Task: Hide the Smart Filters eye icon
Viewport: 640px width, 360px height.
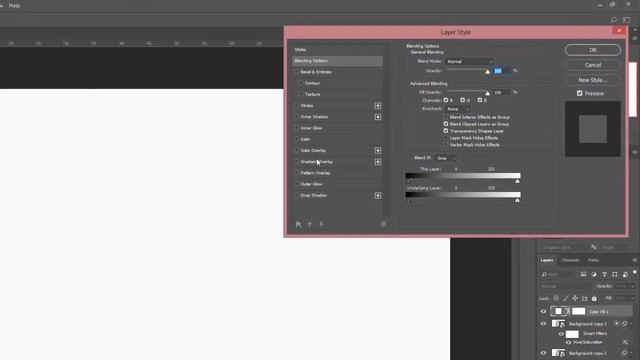Action: pyautogui.click(x=561, y=334)
